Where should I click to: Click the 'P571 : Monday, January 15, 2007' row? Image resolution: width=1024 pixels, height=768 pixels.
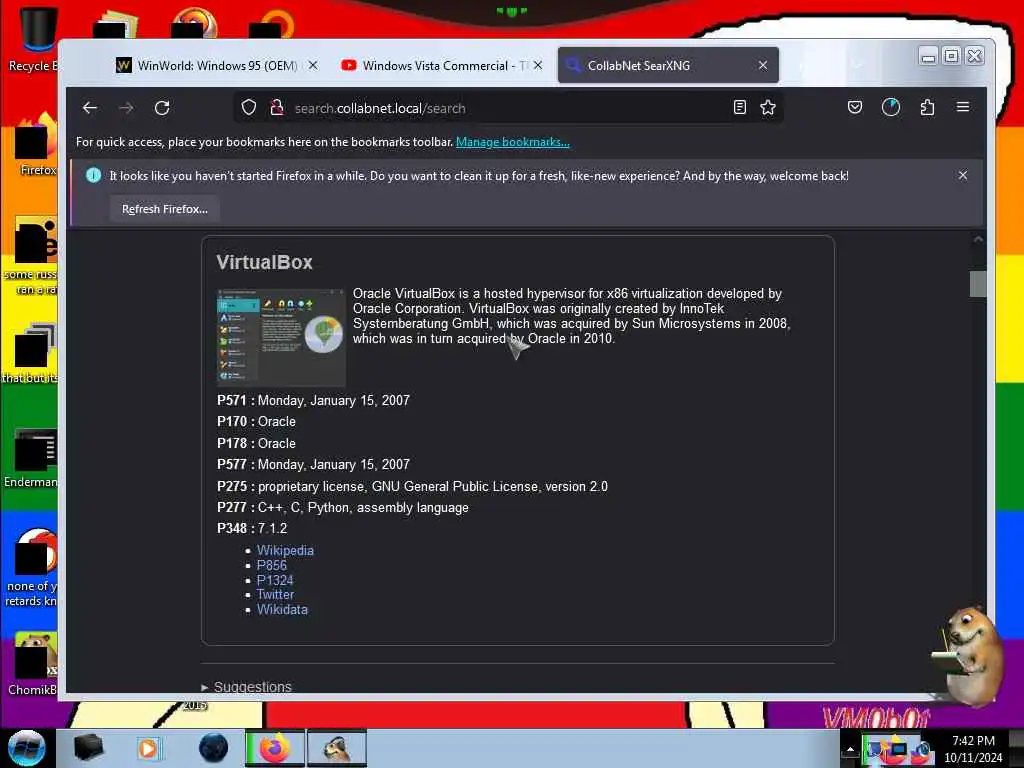313,400
